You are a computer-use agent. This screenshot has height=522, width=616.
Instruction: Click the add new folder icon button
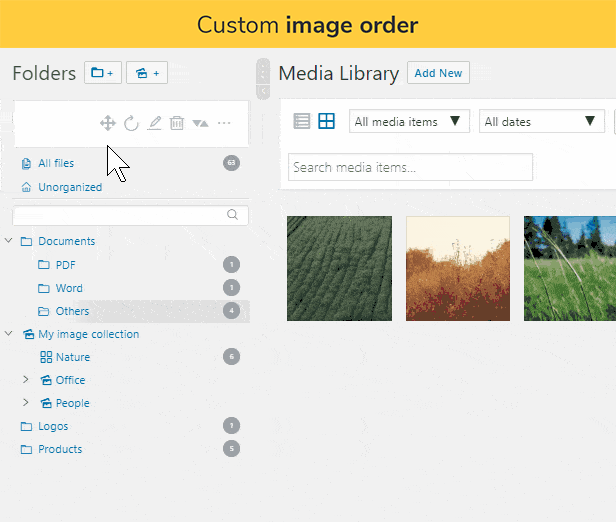pos(102,73)
